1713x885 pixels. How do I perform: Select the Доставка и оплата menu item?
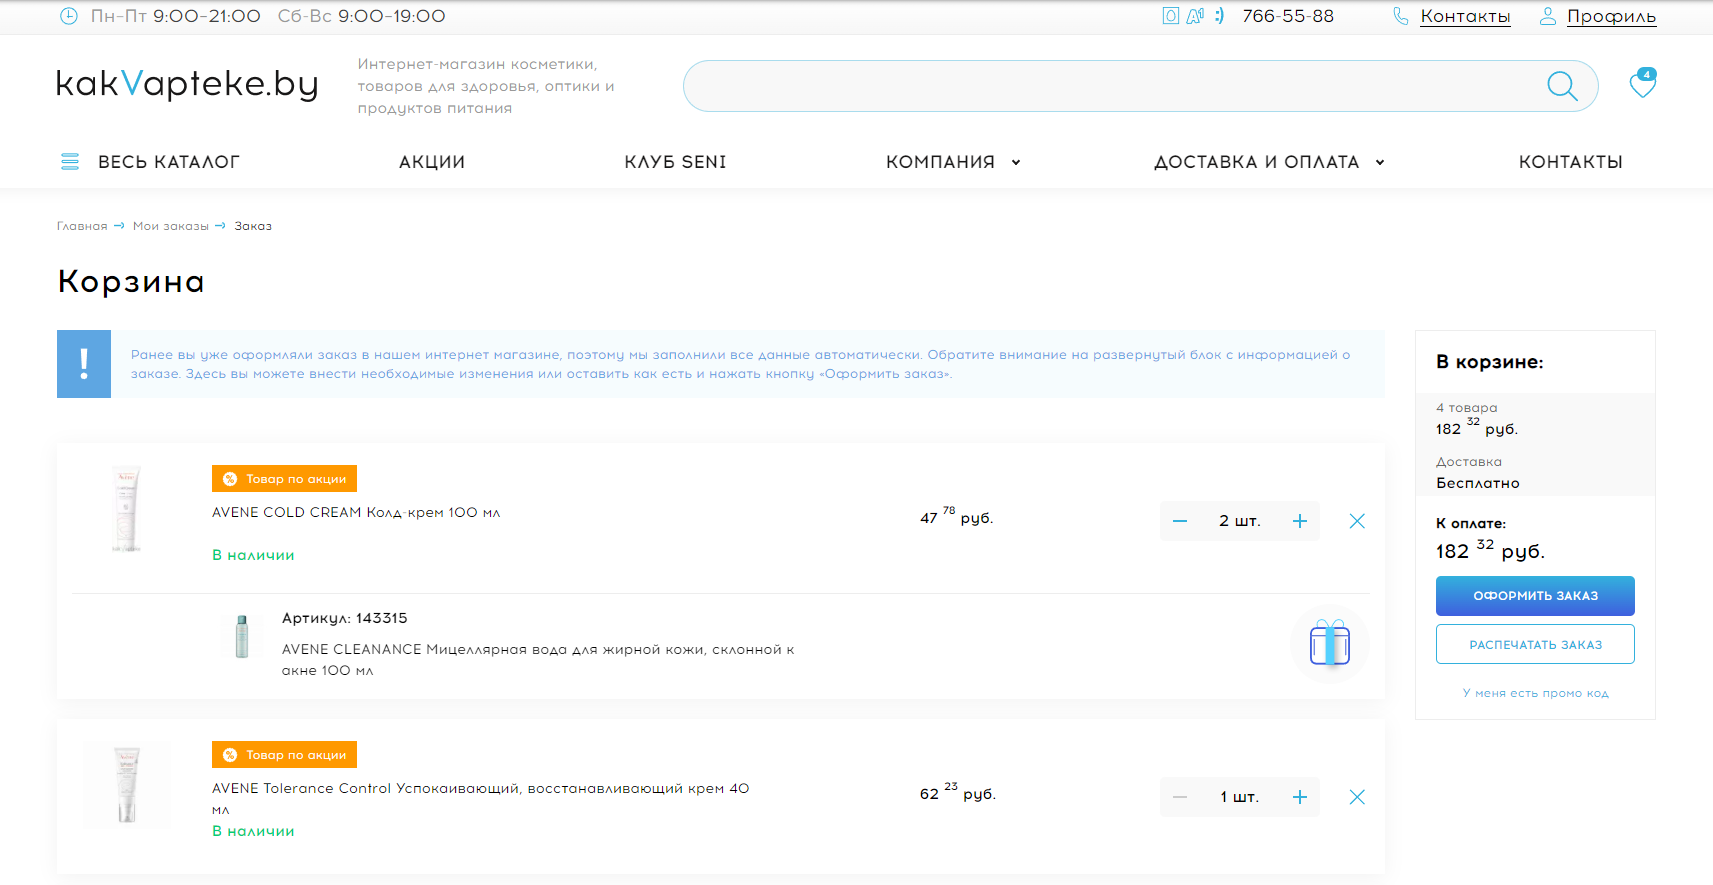1257,162
